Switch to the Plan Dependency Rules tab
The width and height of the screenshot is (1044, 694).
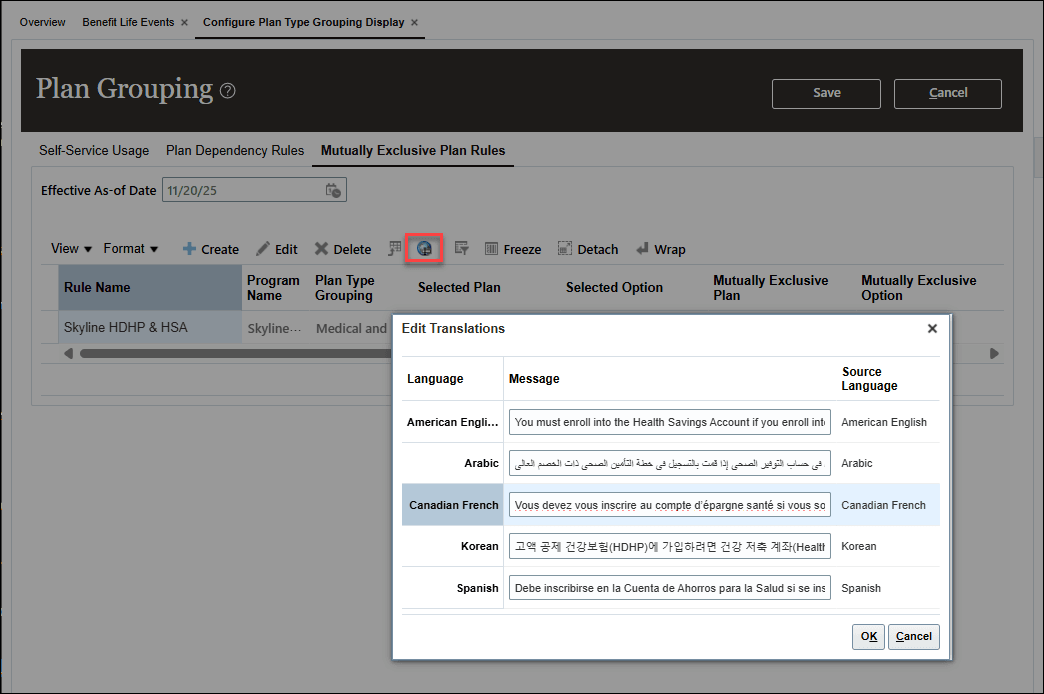[234, 150]
